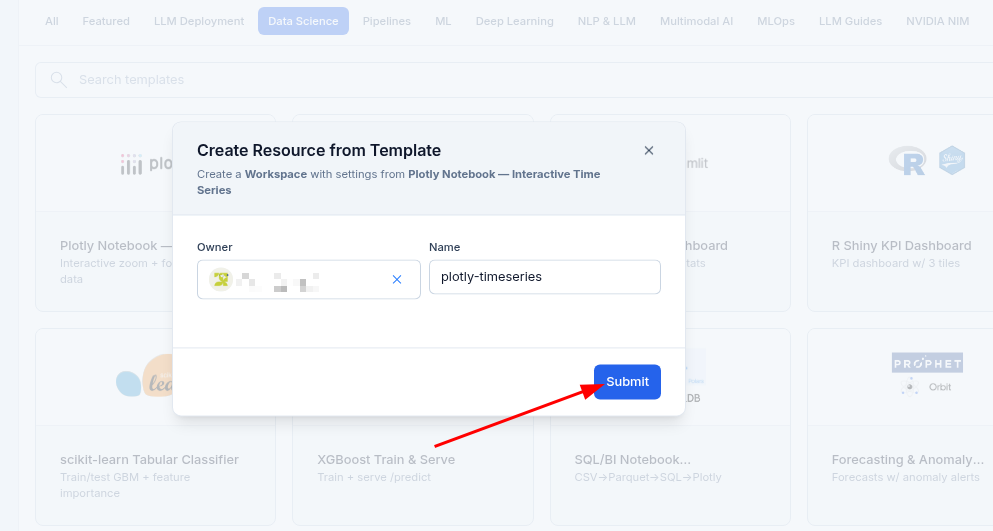Open scikit-learn Tabular Classifier template

(x=149, y=460)
